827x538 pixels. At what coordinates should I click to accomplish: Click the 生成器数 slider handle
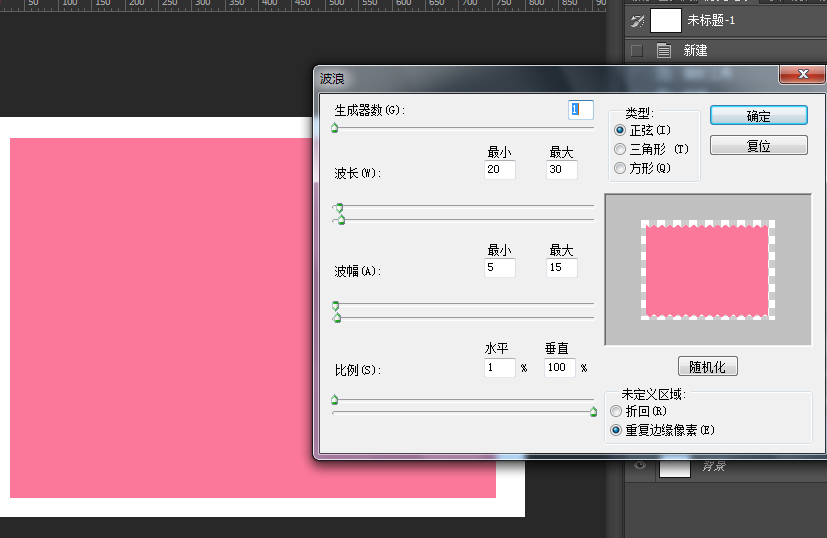click(334, 128)
